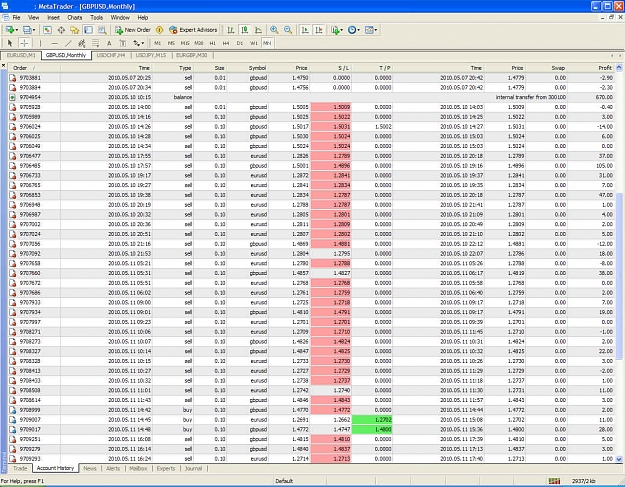Draw a horizontal line
625x487 pixels.
click(55, 43)
